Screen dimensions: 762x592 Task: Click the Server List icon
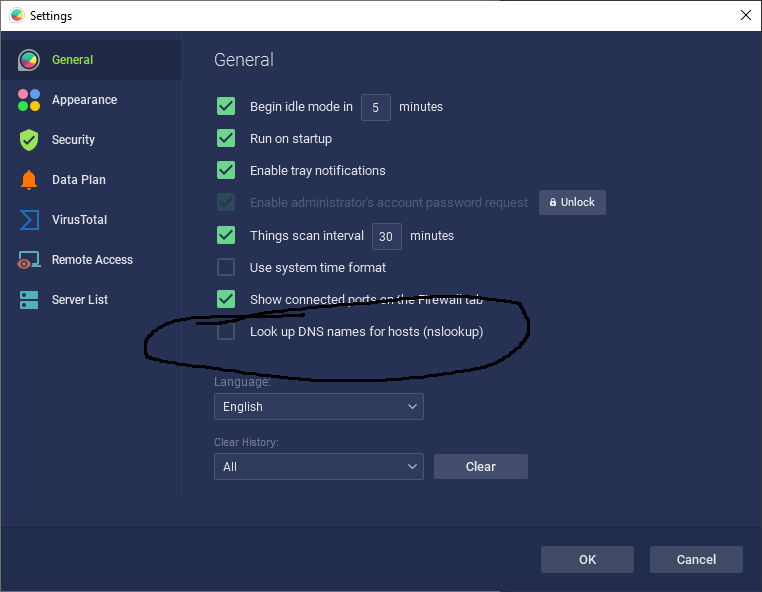pyautogui.click(x=29, y=300)
